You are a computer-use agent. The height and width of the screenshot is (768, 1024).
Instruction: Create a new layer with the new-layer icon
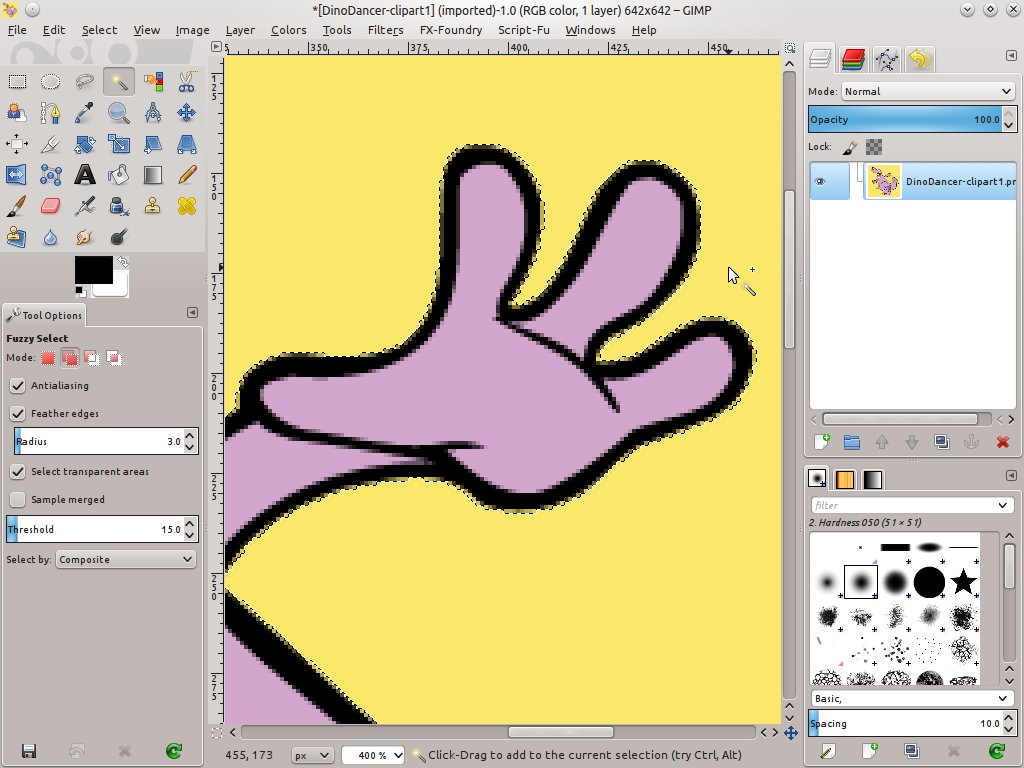[x=824, y=441]
